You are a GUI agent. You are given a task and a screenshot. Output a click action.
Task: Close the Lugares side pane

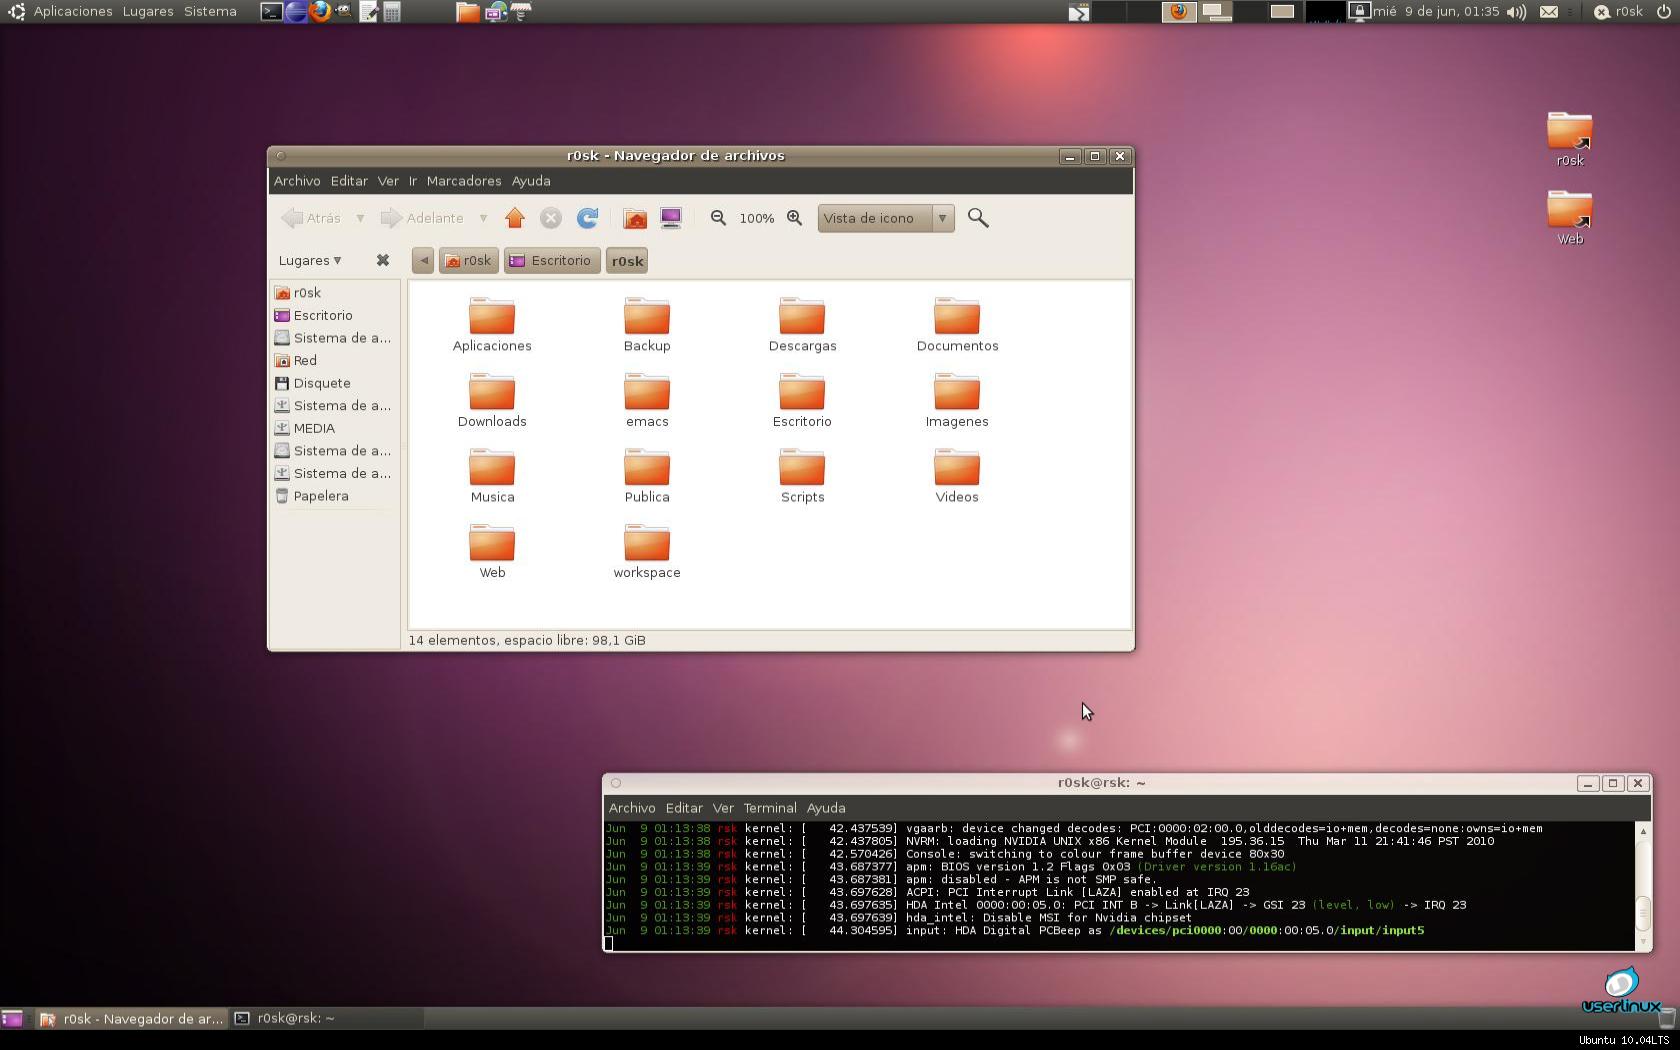coord(382,260)
